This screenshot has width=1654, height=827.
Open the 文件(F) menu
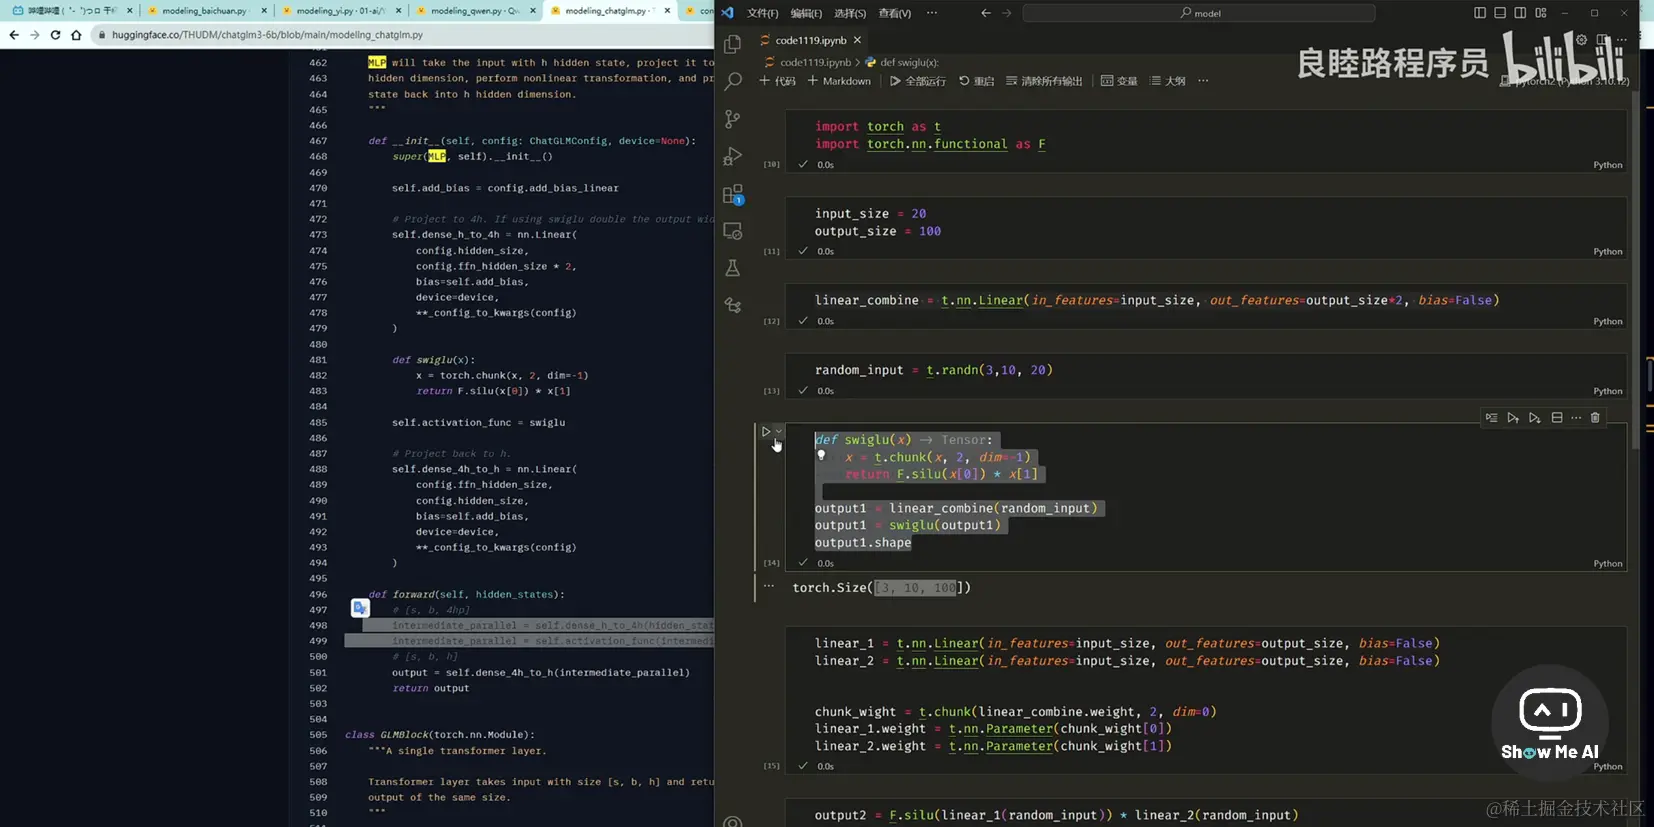click(x=762, y=13)
